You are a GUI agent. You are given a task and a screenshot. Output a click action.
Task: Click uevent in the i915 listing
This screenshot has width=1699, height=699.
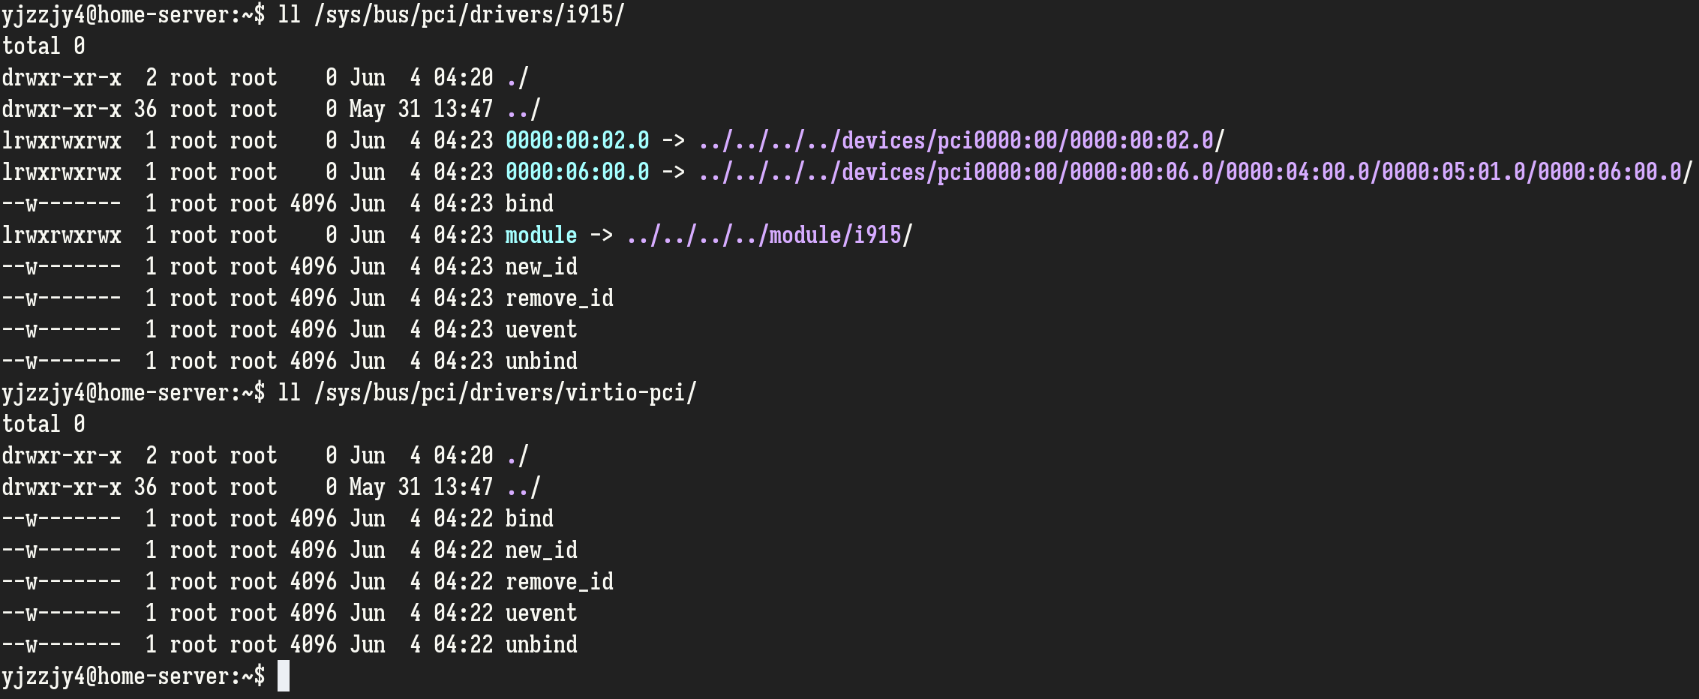click(x=541, y=330)
